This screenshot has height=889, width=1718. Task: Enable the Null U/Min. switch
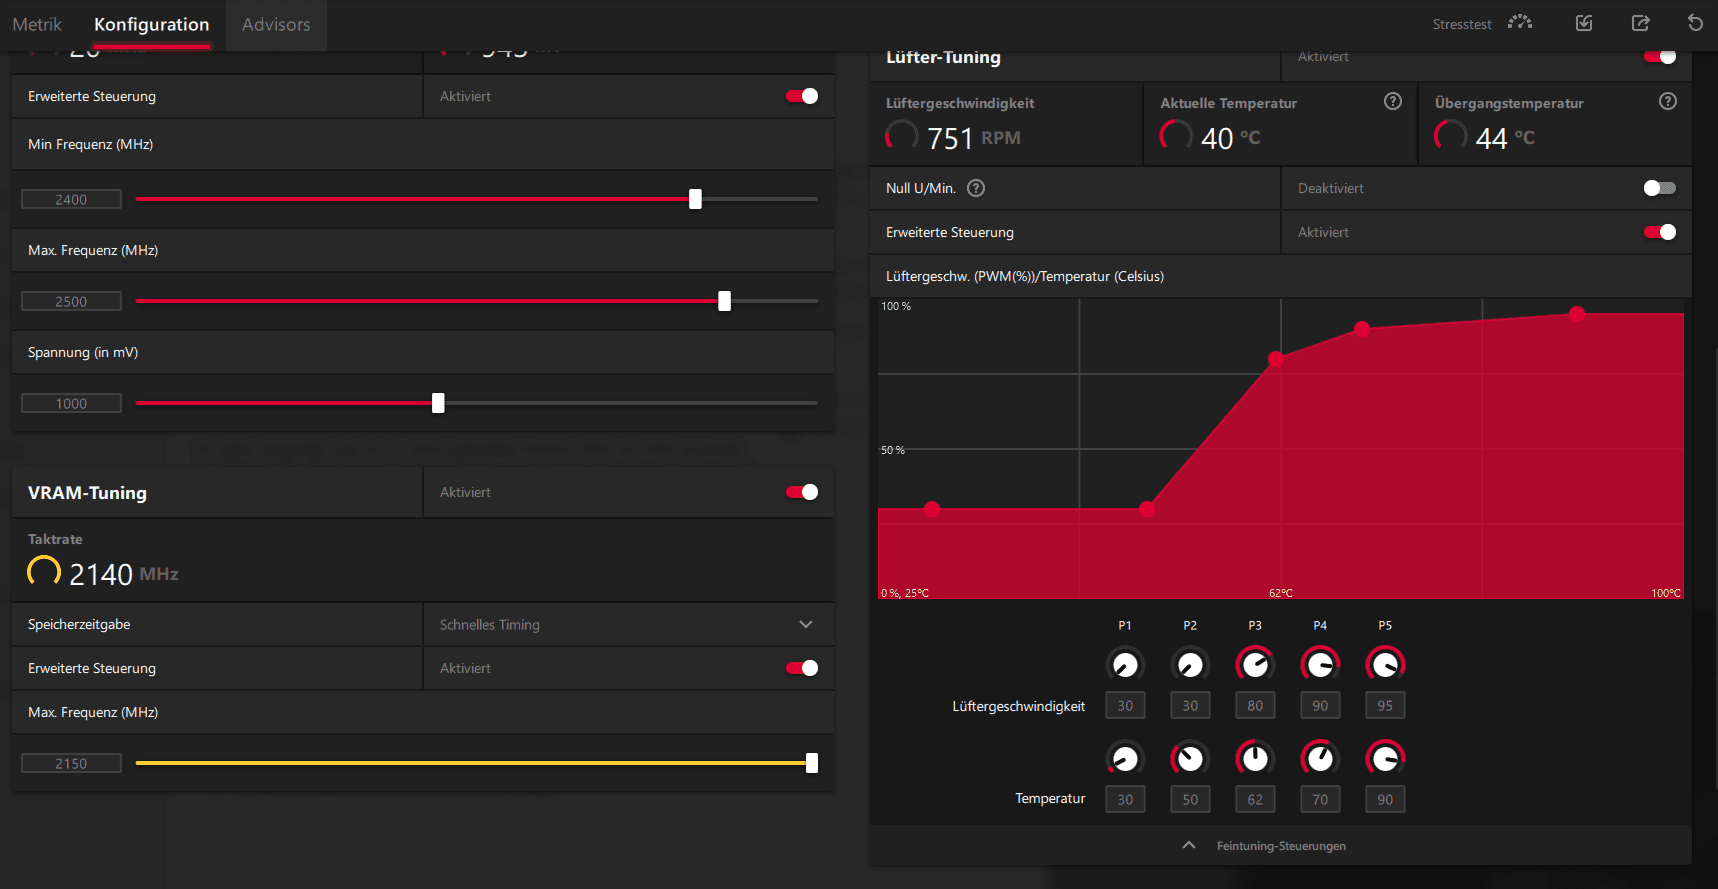[1660, 188]
